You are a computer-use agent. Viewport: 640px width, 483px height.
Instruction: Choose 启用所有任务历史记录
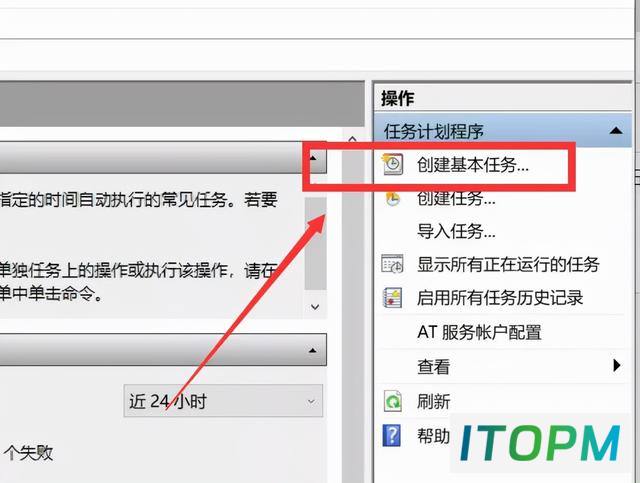(x=500, y=298)
